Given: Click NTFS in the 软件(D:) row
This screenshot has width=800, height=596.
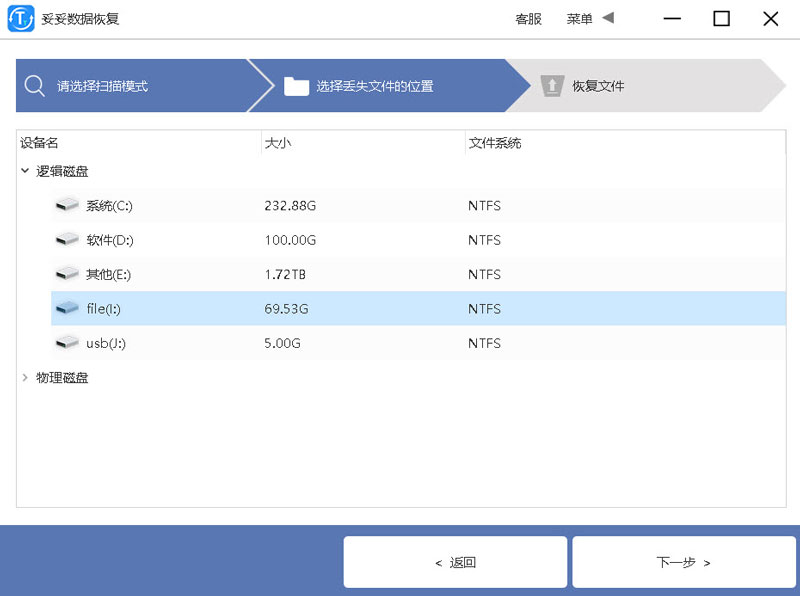Looking at the screenshot, I should click(484, 239).
